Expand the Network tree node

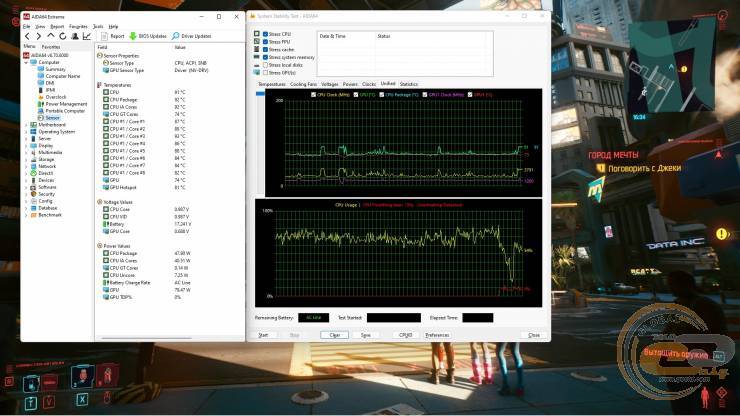click(x=26, y=166)
